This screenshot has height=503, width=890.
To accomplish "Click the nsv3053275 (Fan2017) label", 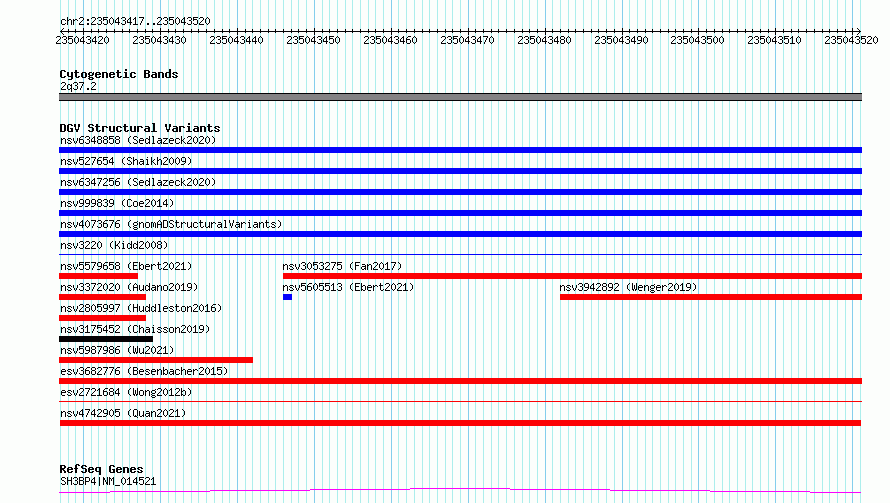I will tap(342, 266).
